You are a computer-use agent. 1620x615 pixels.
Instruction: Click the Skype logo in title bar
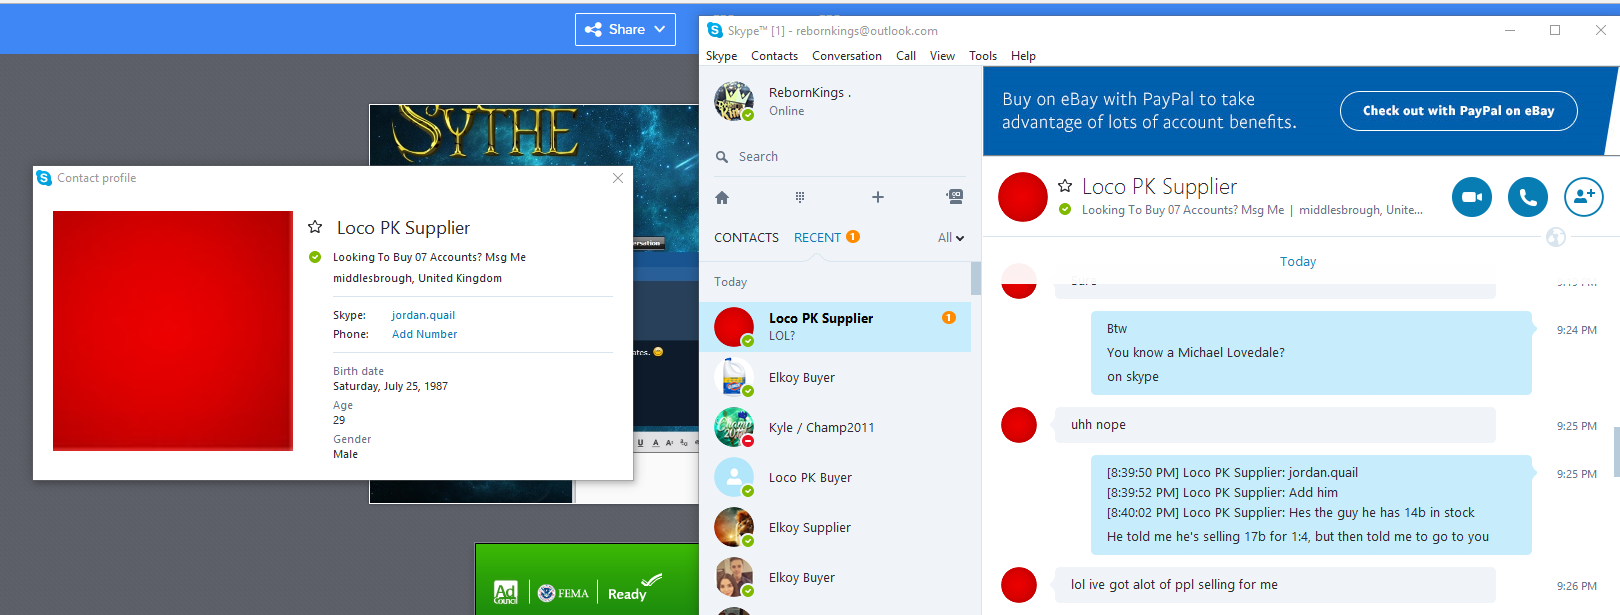tap(714, 30)
